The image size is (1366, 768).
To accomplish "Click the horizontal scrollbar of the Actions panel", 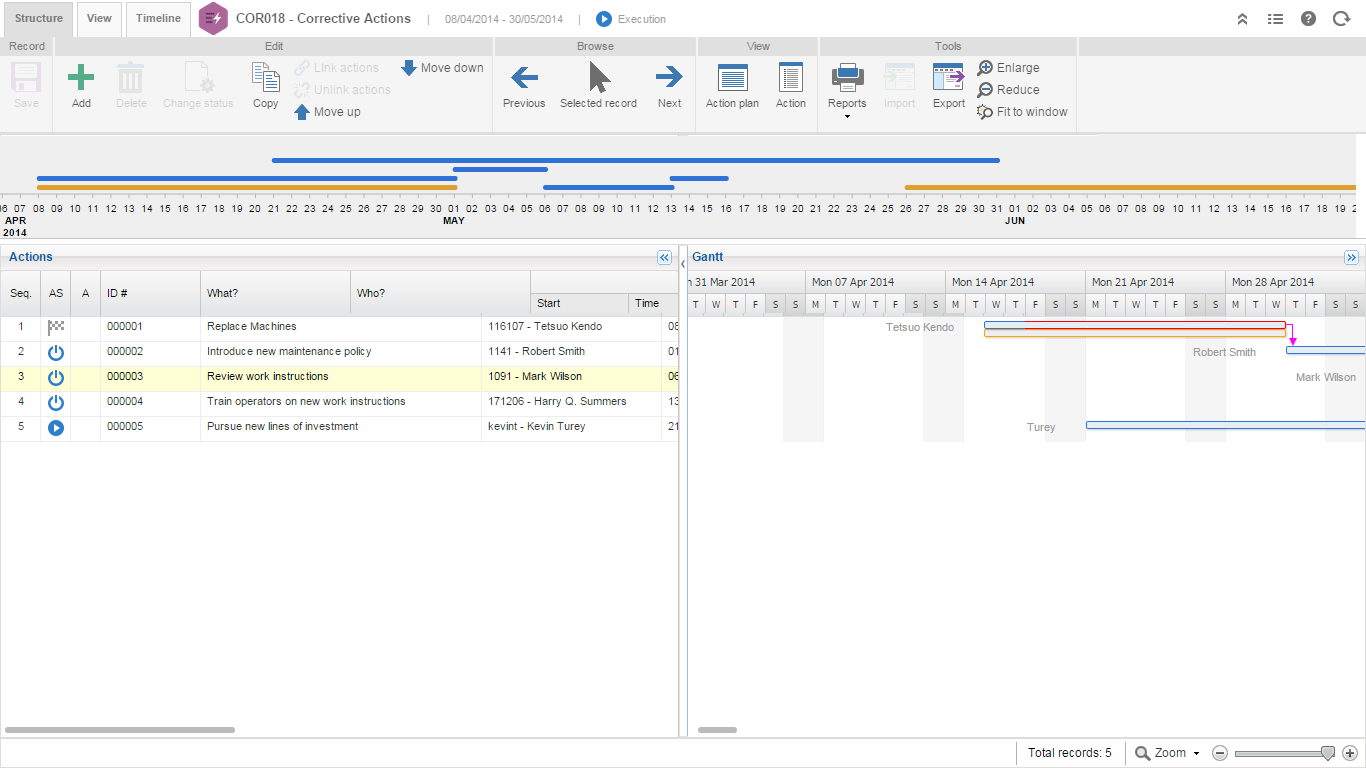I will pyautogui.click(x=120, y=730).
